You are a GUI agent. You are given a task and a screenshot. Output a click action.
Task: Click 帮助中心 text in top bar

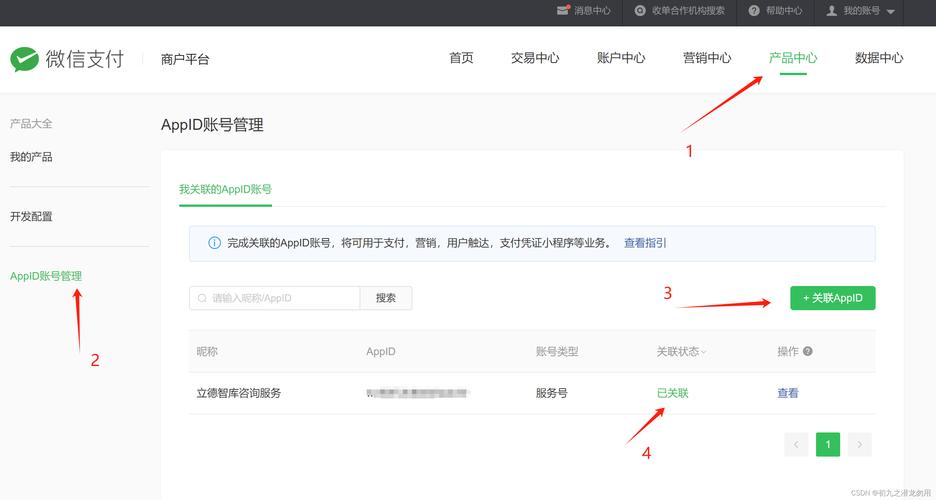click(x=784, y=11)
